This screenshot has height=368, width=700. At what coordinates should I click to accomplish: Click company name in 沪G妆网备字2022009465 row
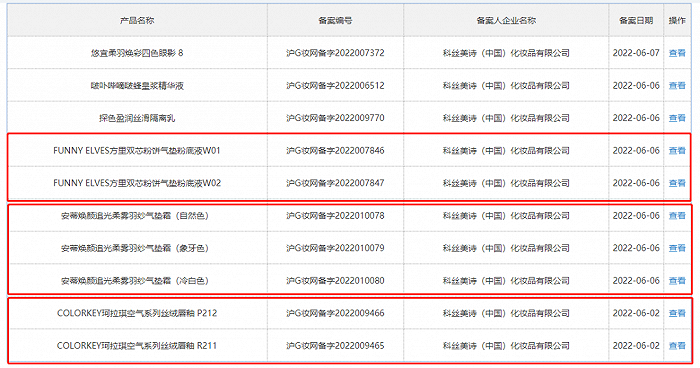506,346
